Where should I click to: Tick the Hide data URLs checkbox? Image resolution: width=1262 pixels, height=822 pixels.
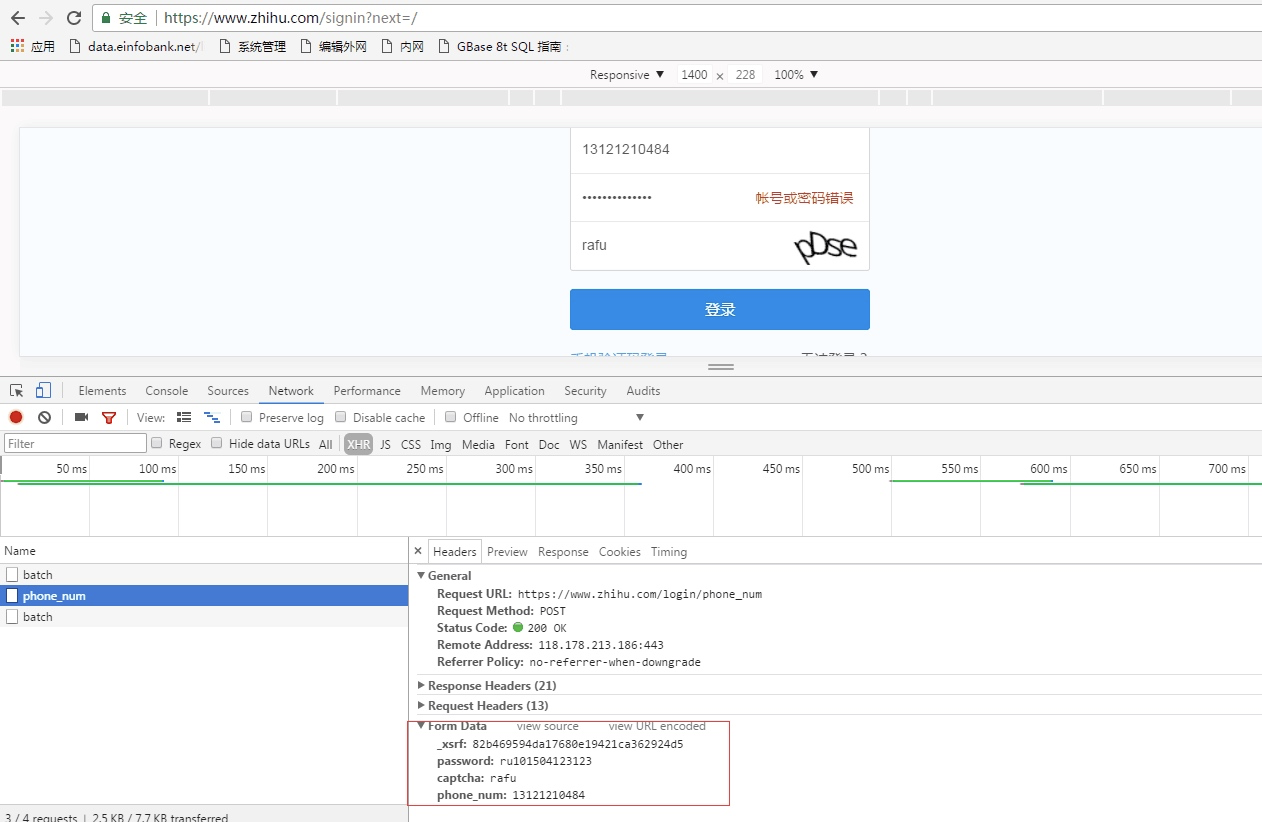coord(217,444)
